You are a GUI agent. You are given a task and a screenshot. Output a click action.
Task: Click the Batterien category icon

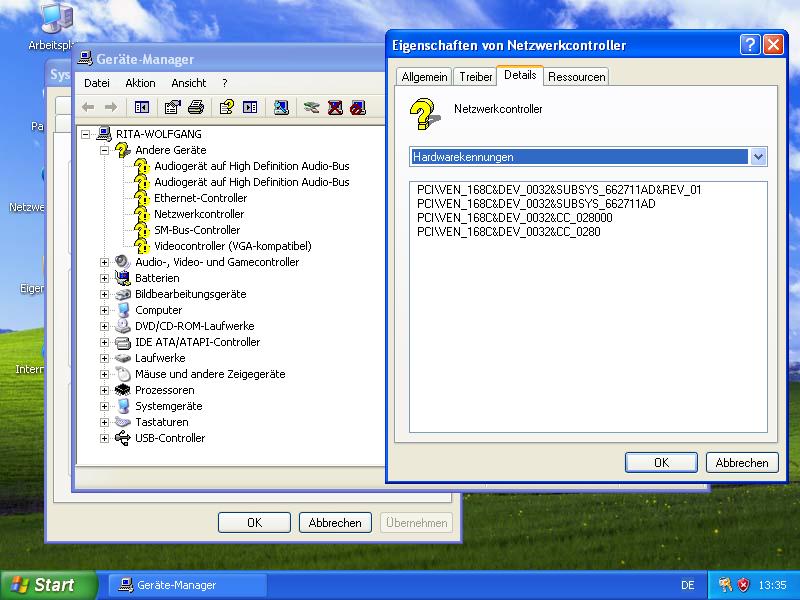122,278
